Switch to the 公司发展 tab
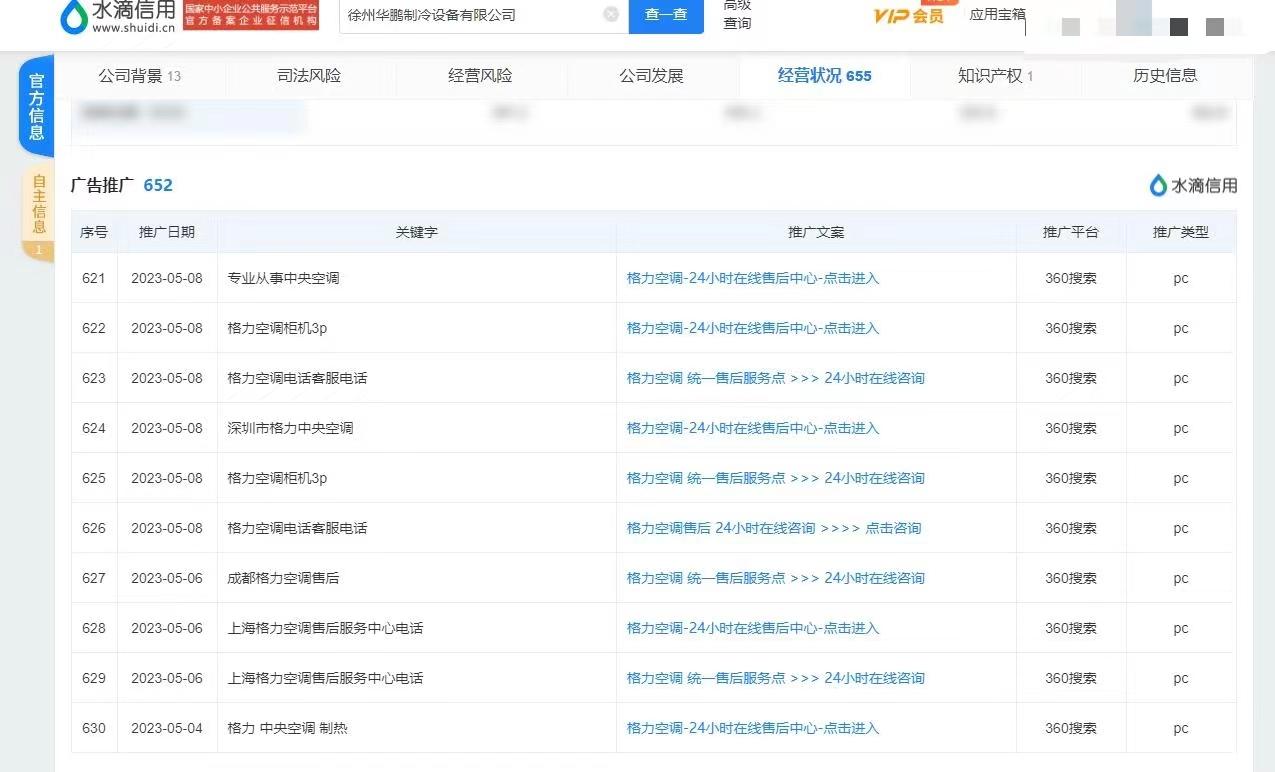 coord(651,76)
